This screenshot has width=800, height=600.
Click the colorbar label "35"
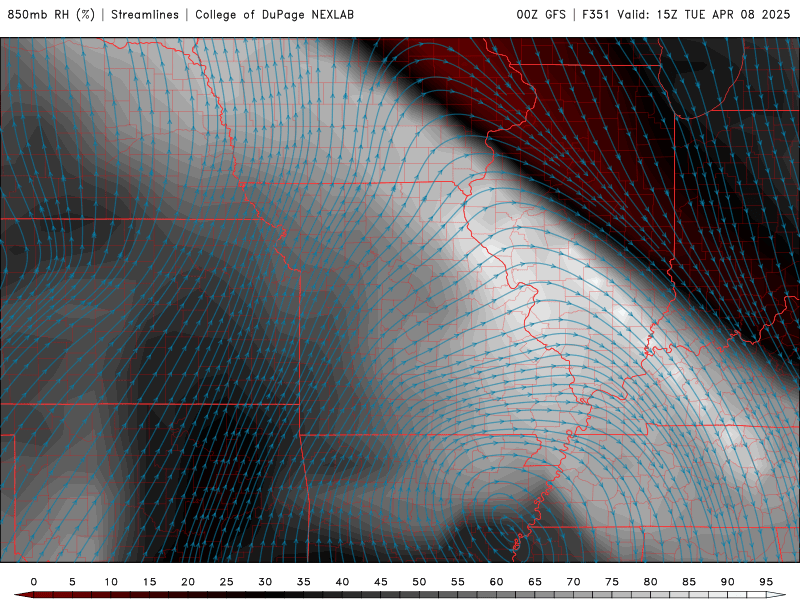click(x=304, y=582)
